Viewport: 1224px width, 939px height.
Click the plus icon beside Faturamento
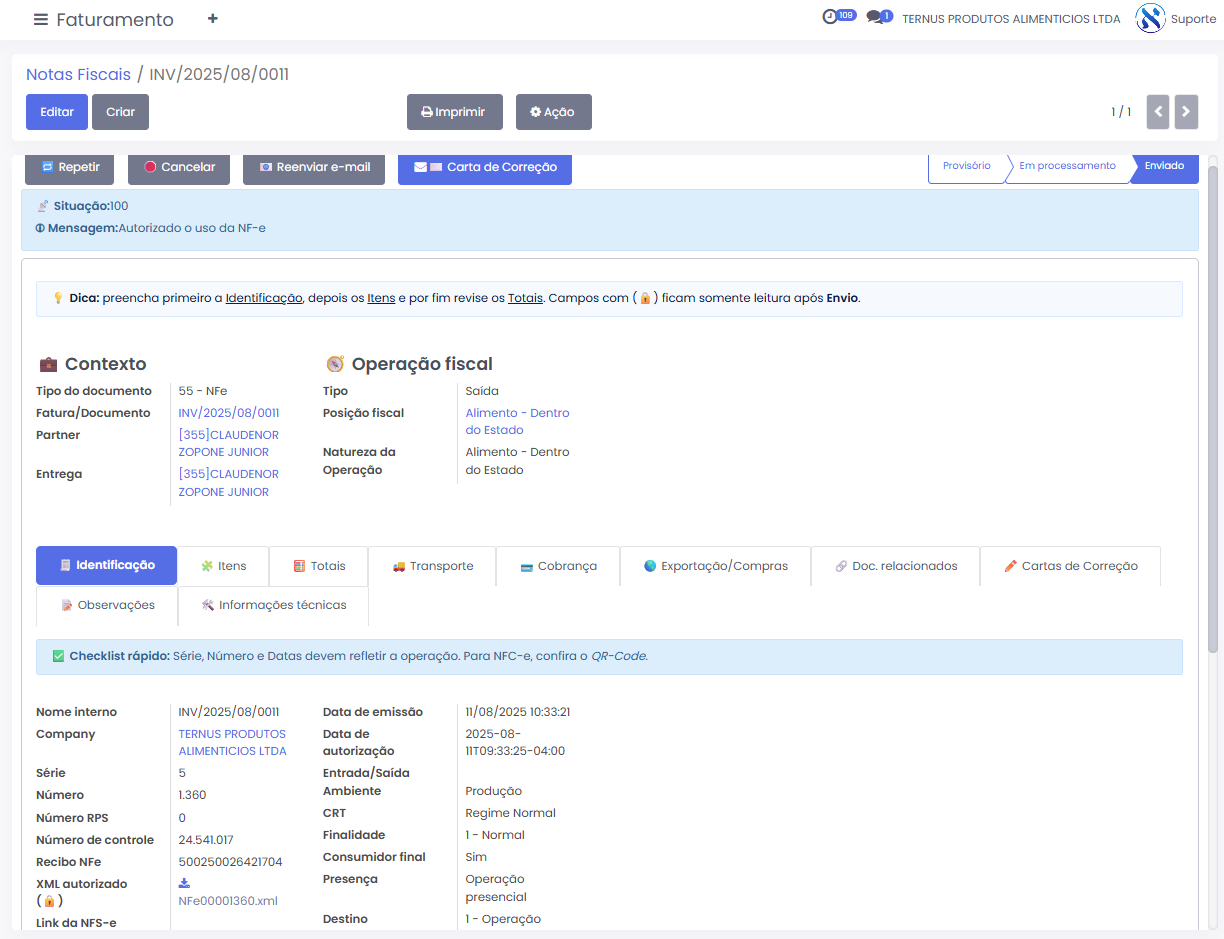[x=212, y=19]
